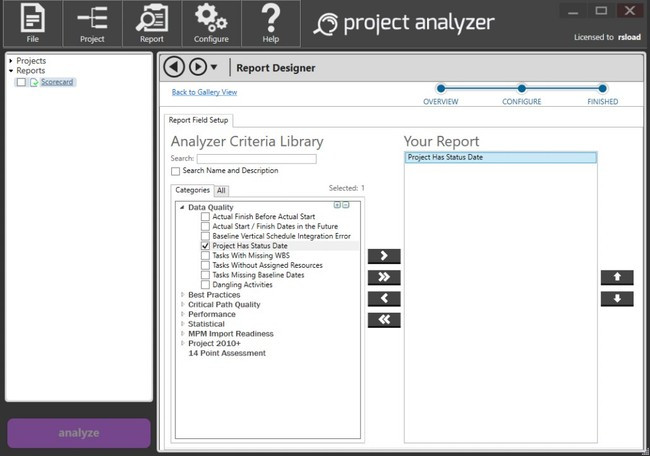Screen dimensions: 650x456
Task: Uncheck Project Has Status Date
Action: click(x=206, y=245)
